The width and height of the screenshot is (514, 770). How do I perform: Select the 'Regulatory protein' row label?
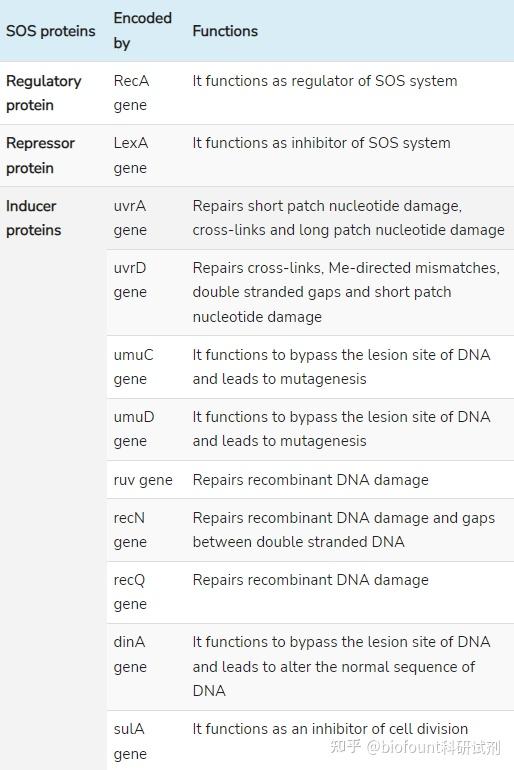click(44, 93)
